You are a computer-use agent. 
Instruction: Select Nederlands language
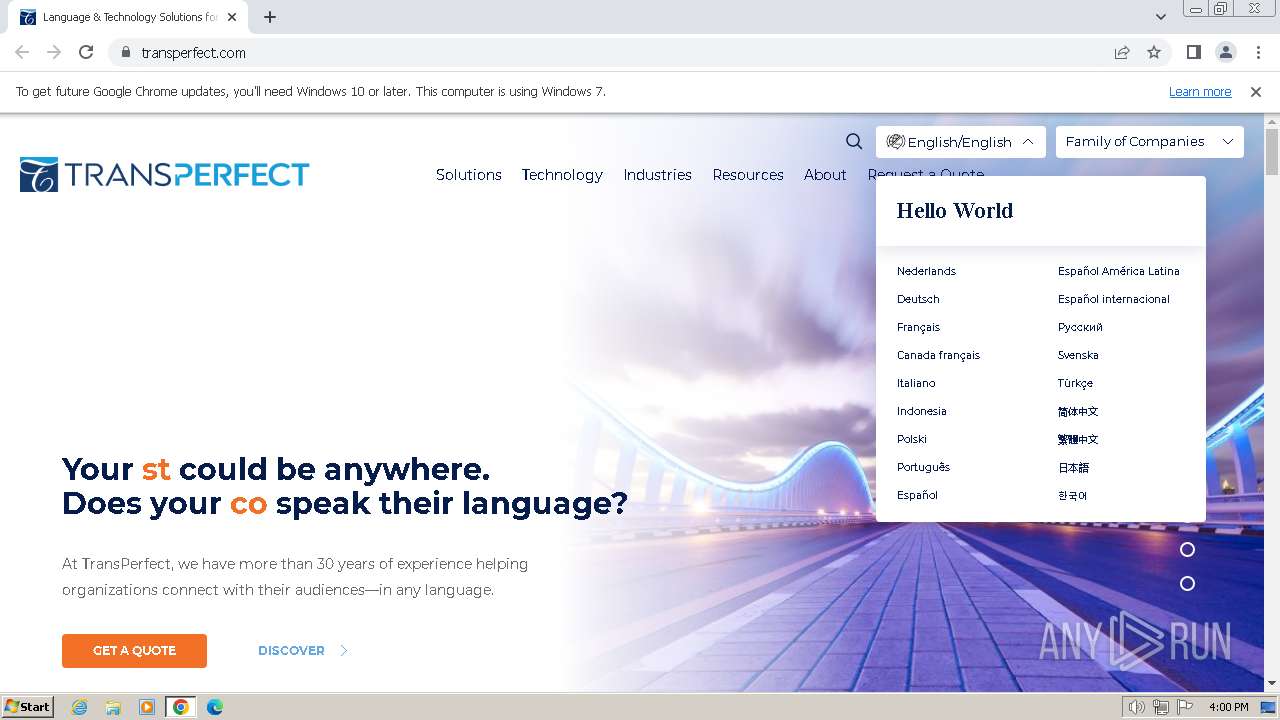point(926,271)
